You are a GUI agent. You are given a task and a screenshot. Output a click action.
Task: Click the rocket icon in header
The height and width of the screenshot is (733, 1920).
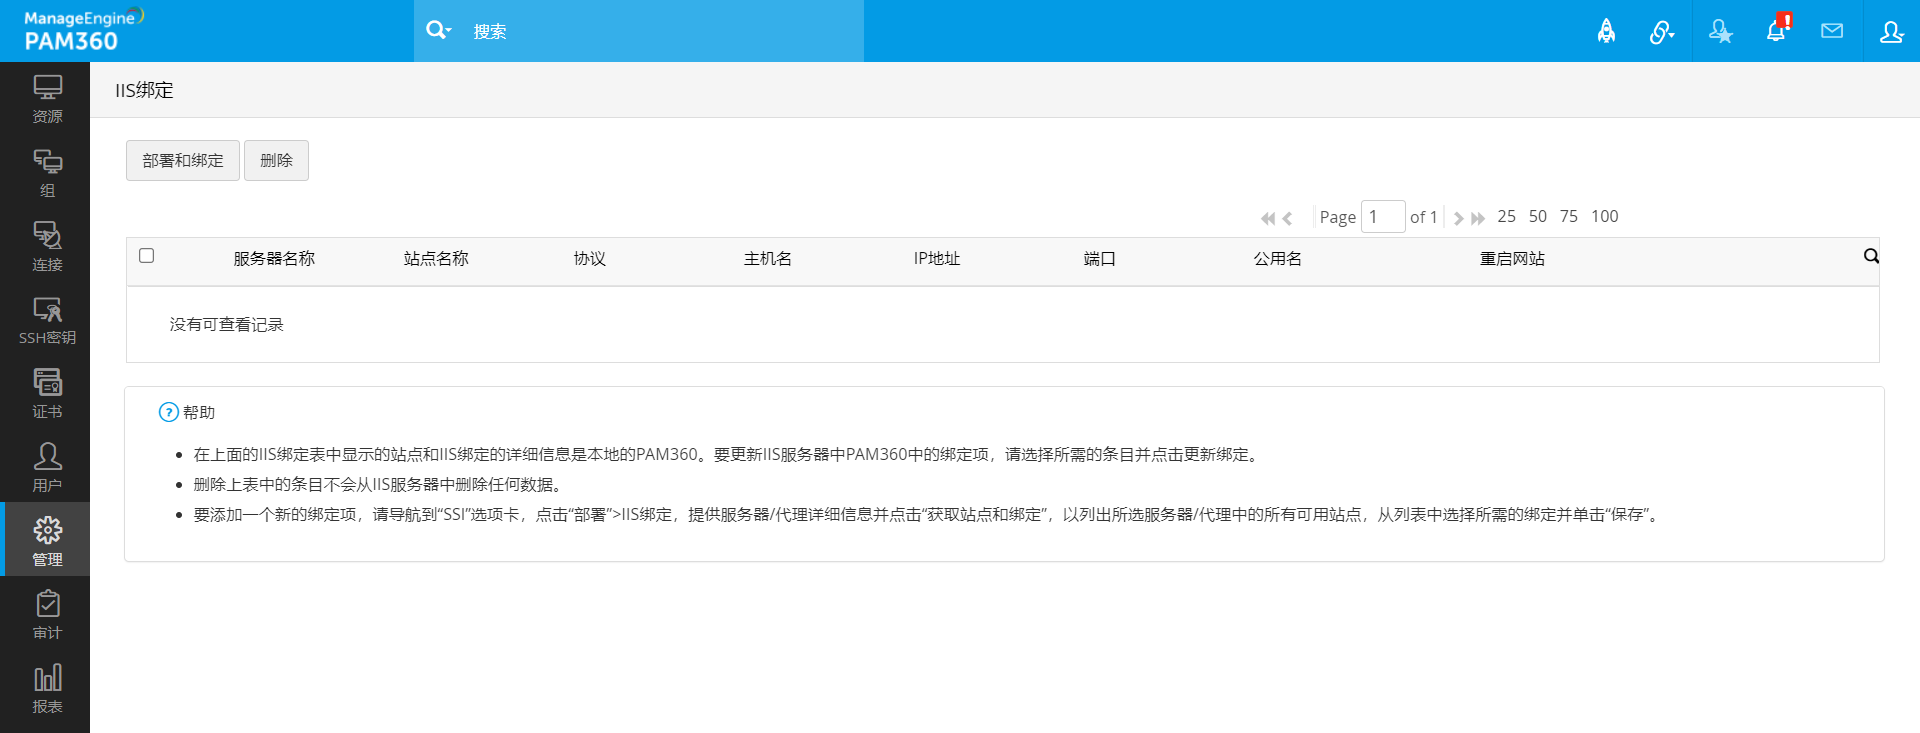click(1606, 31)
